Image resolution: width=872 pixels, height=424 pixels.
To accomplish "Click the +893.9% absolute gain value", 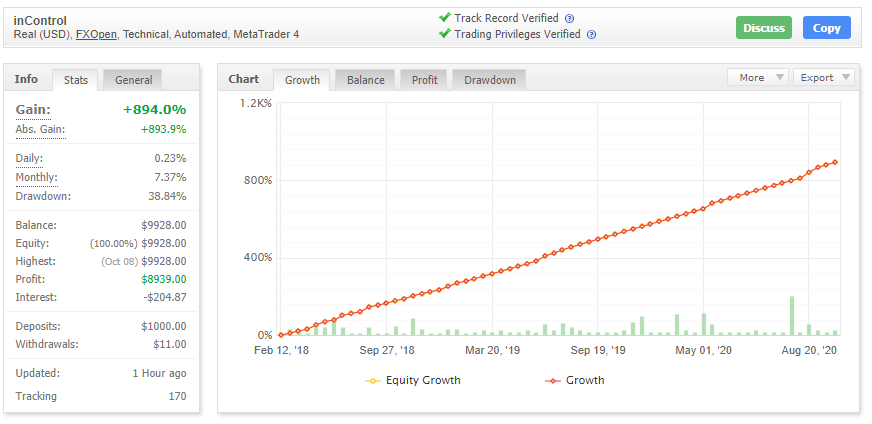I will (x=164, y=130).
